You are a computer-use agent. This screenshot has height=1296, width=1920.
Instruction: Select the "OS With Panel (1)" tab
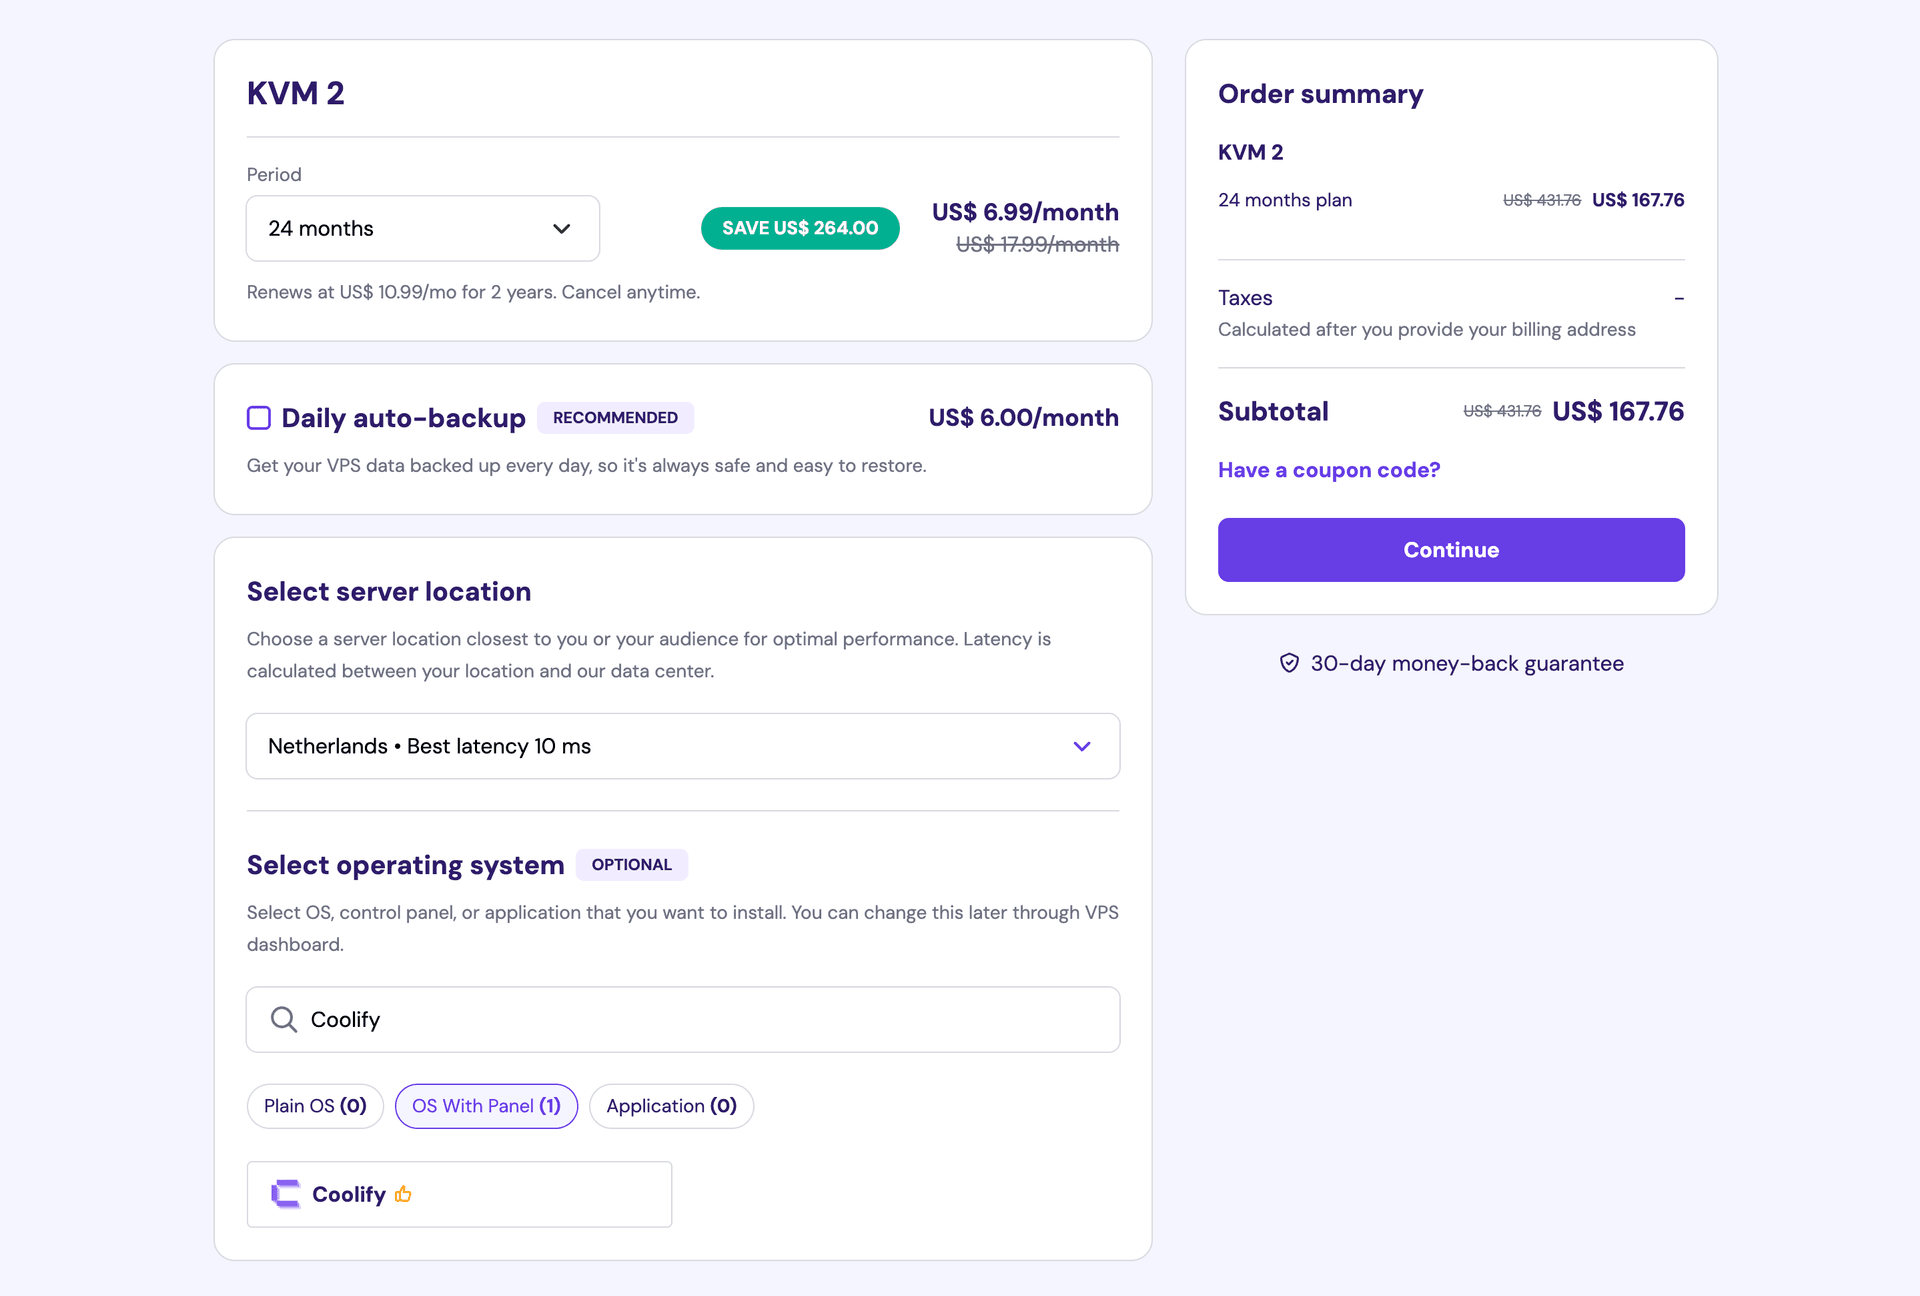point(486,1106)
